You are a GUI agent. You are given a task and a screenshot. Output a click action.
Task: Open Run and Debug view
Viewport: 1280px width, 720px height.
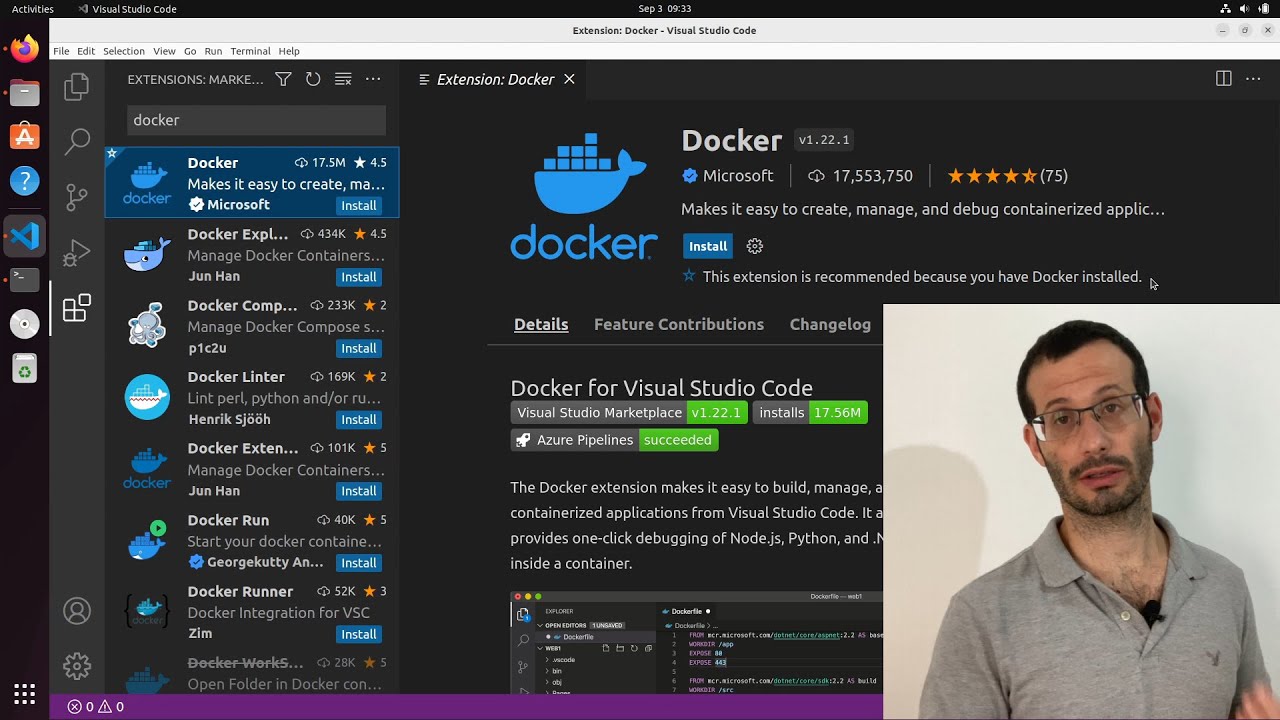(x=77, y=253)
